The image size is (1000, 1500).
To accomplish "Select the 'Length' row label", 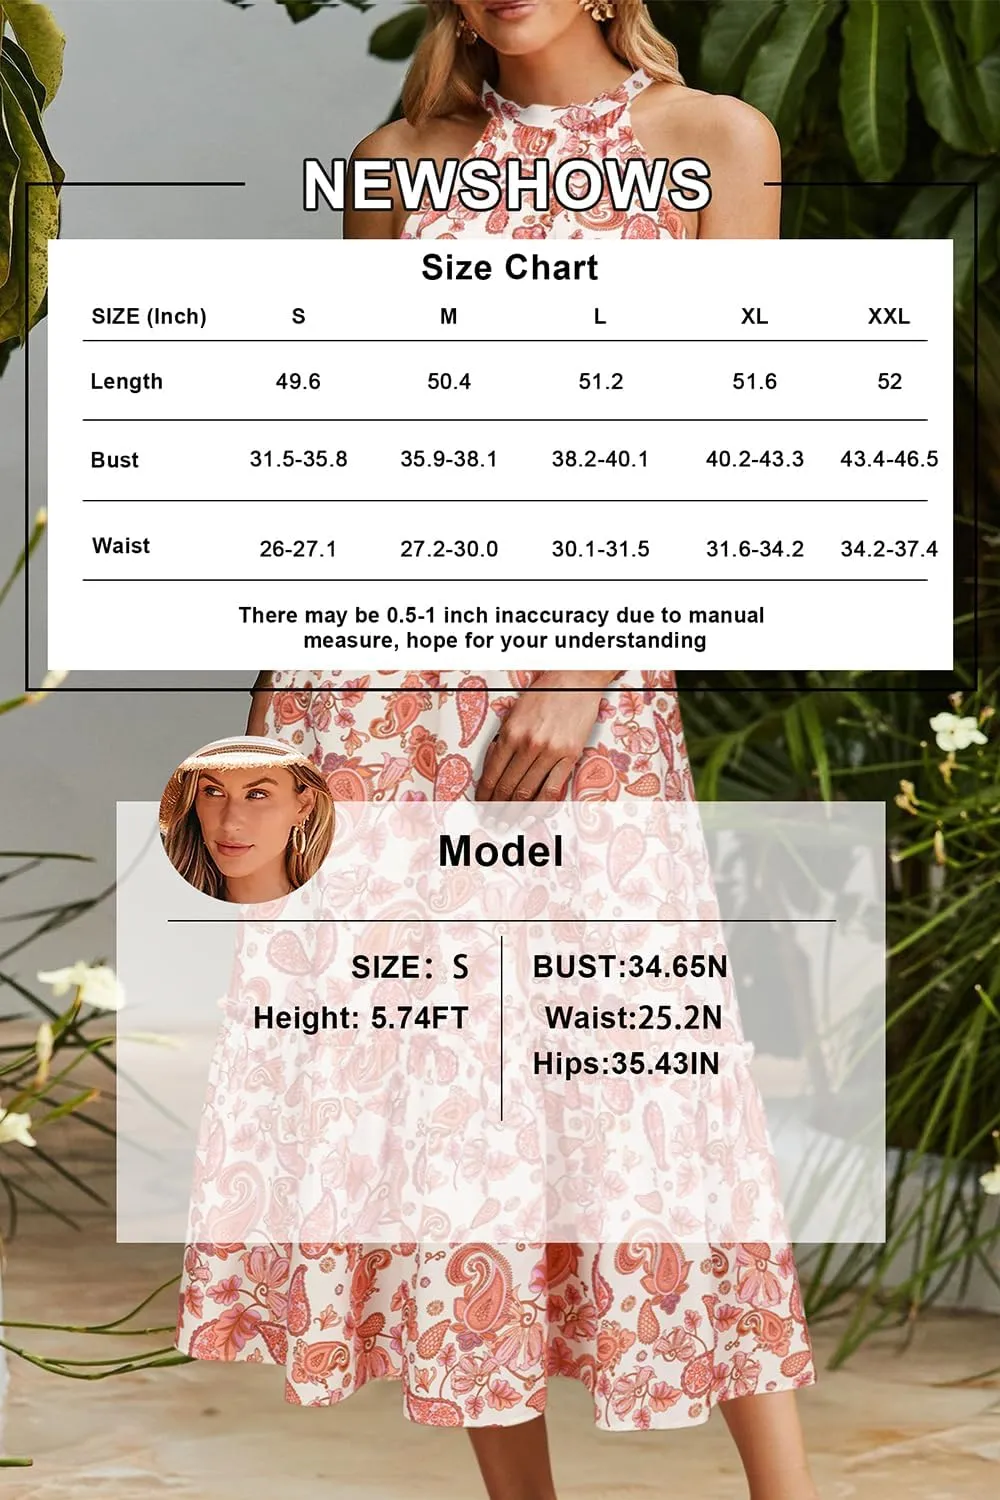I will (x=126, y=381).
